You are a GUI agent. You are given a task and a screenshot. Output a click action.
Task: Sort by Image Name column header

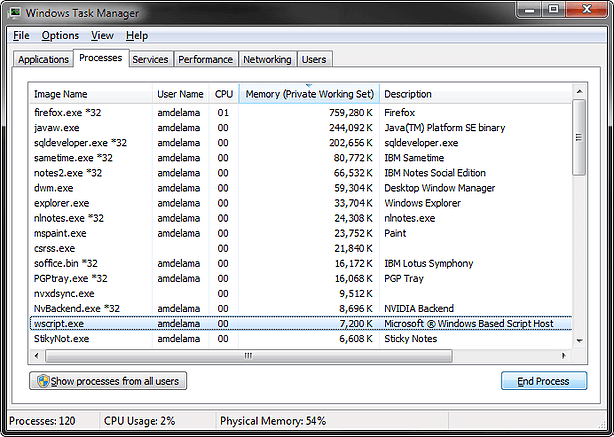click(x=90, y=94)
